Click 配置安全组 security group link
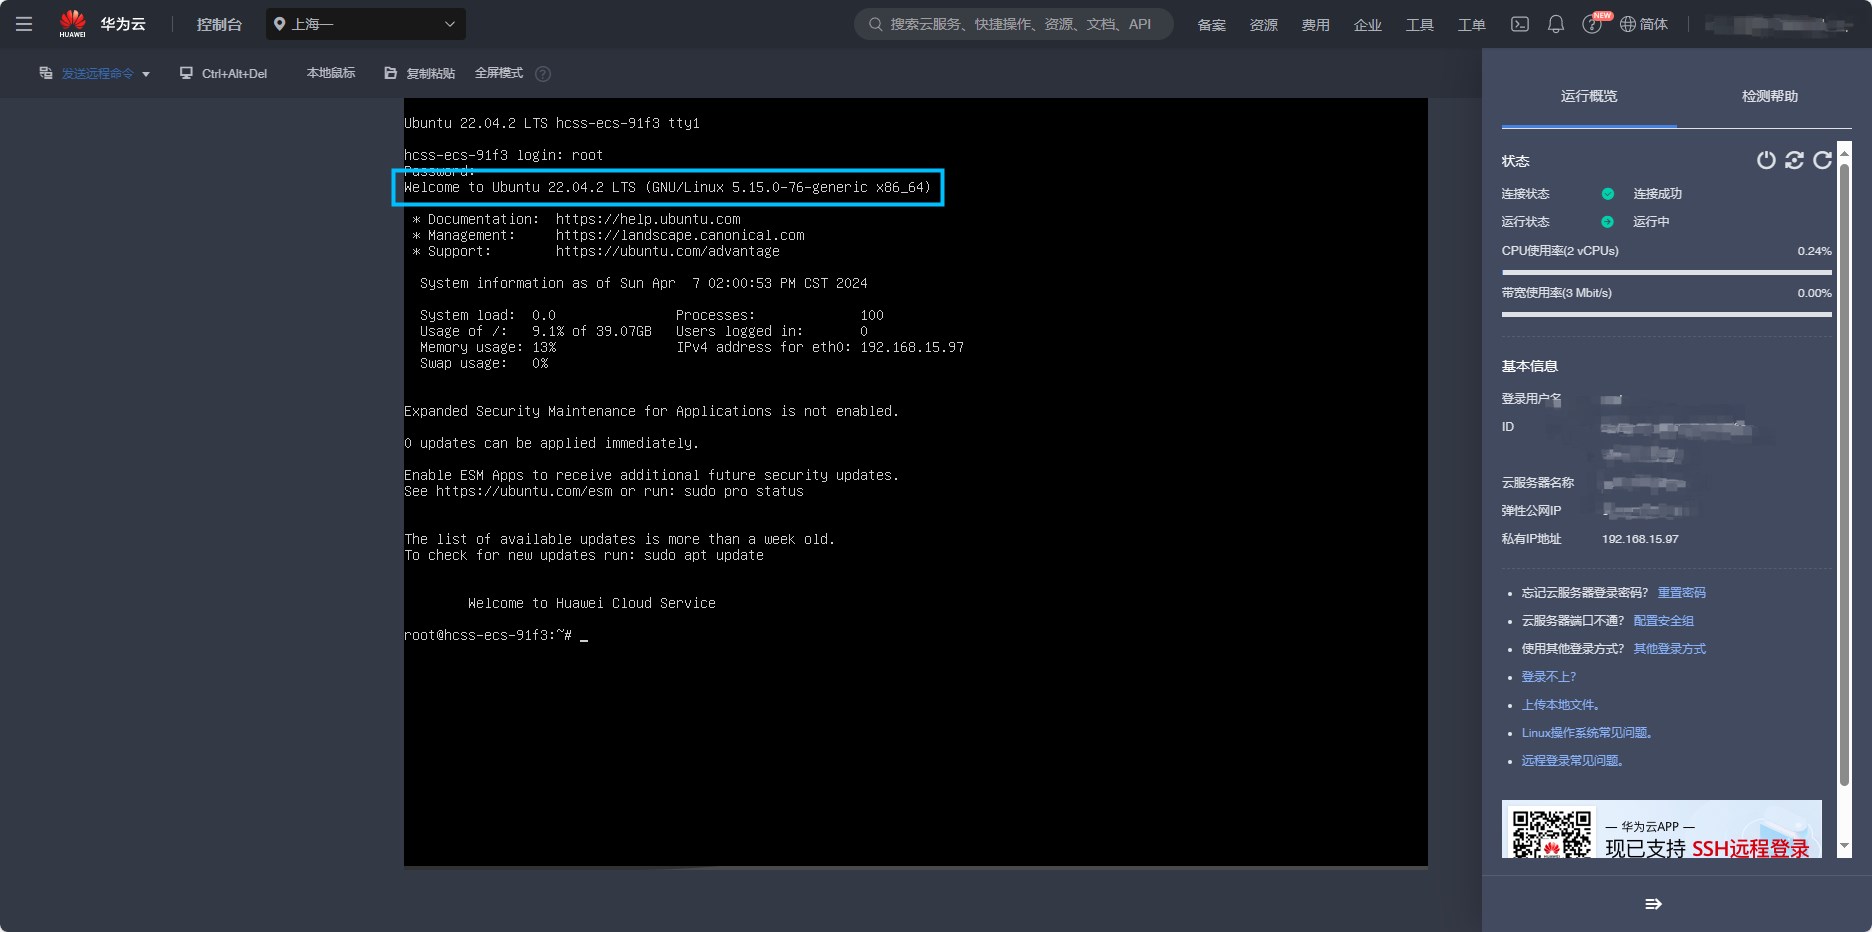The image size is (1872, 932). click(1663, 621)
